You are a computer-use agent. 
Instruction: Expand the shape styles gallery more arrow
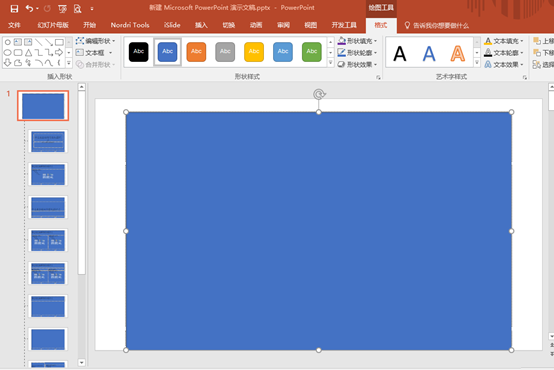pyautogui.click(x=331, y=63)
